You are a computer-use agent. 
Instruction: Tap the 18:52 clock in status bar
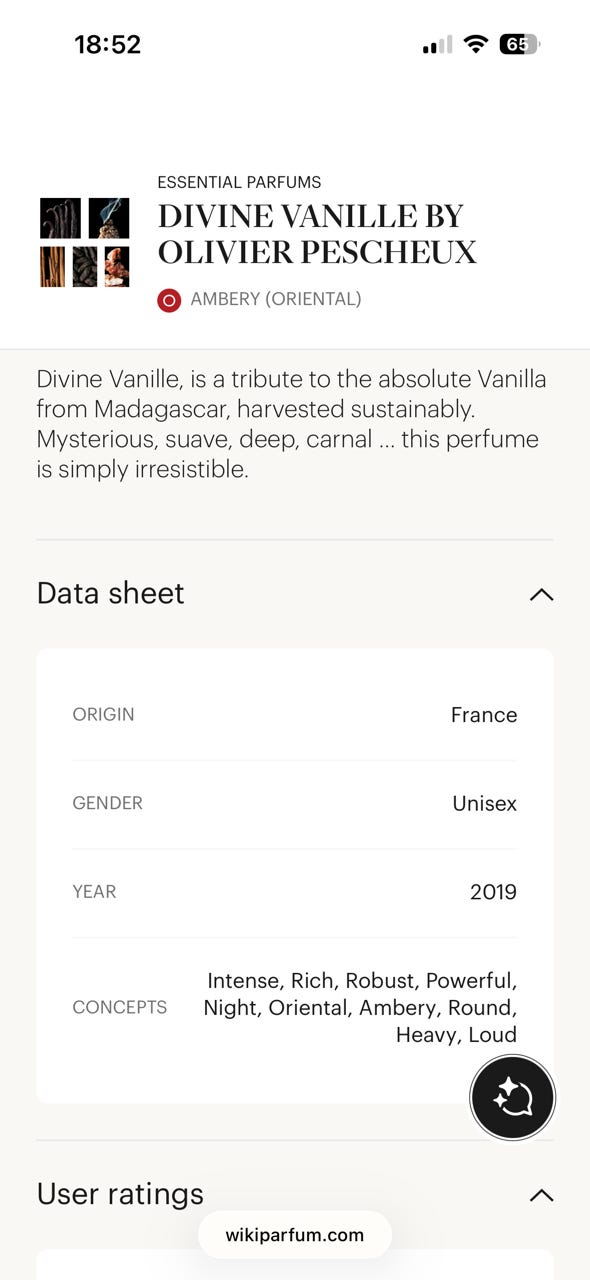point(108,44)
